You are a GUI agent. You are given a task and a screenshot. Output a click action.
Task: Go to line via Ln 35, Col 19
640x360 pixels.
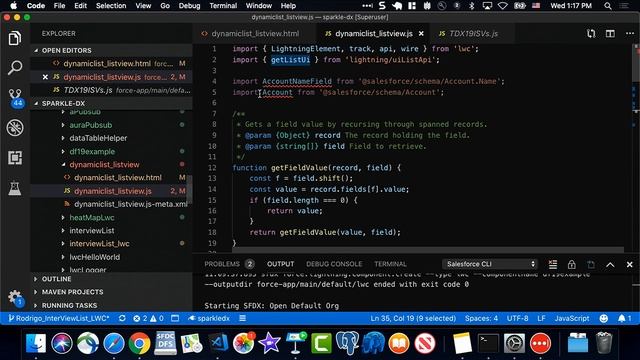(x=413, y=318)
